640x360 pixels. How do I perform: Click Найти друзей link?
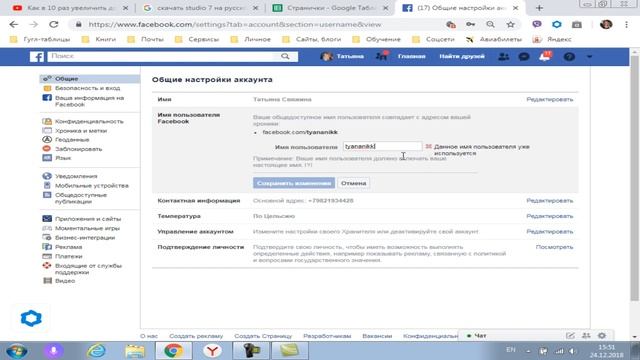pos(462,56)
